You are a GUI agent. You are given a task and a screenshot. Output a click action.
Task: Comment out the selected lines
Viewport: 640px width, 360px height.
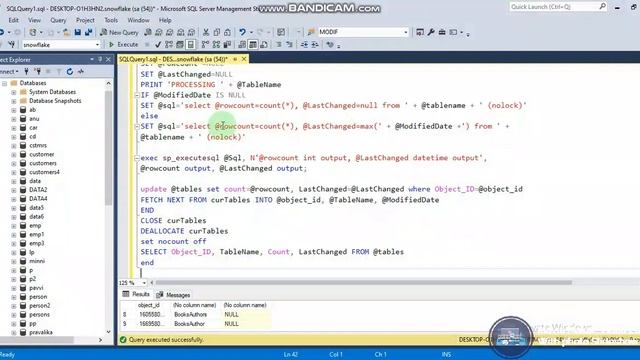pyautogui.click(x=279, y=44)
